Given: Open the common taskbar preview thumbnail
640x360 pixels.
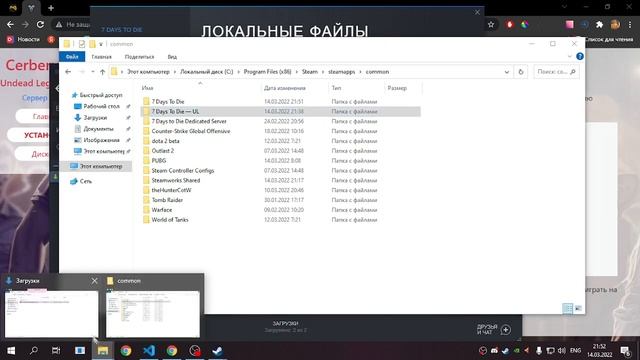Looking at the screenshot, I should [153, 314].
